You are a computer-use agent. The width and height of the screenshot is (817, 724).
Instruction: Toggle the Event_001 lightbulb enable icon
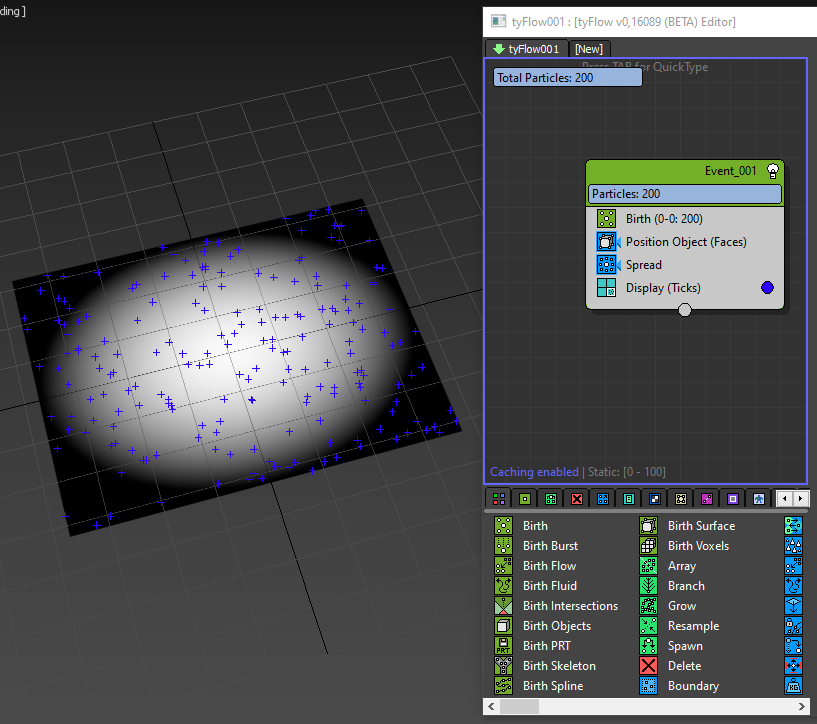(x=773, y=171)
